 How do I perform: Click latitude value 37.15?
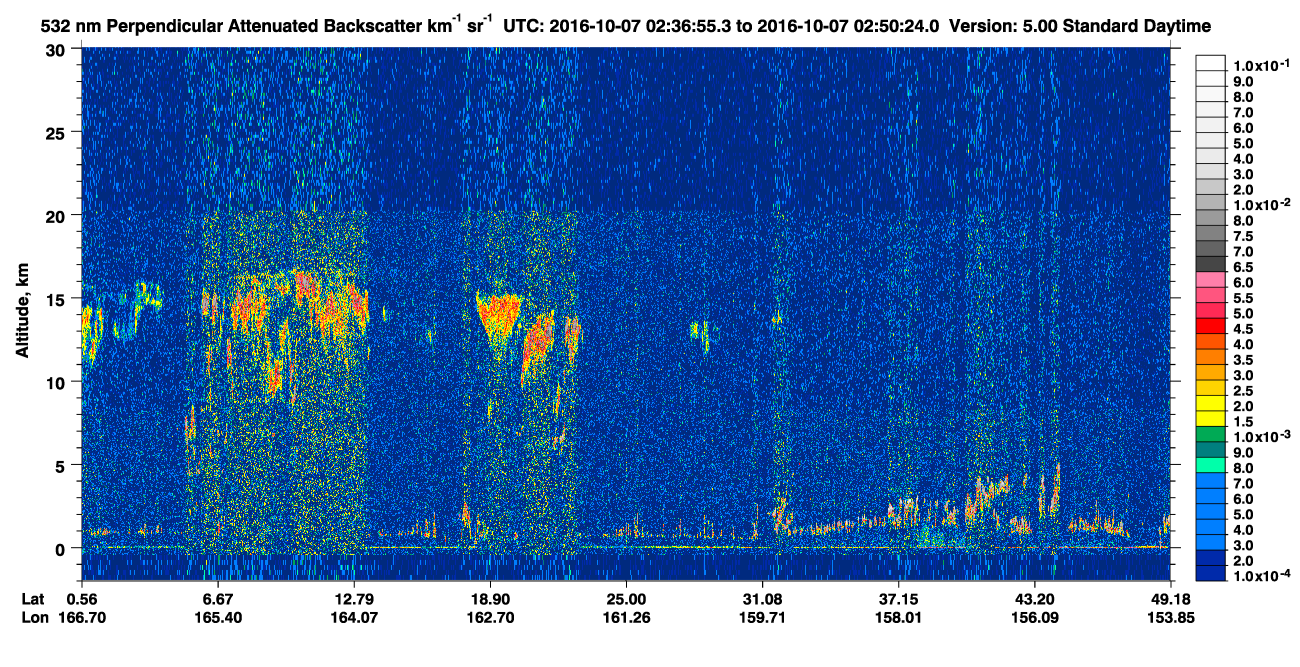point(898,598)
